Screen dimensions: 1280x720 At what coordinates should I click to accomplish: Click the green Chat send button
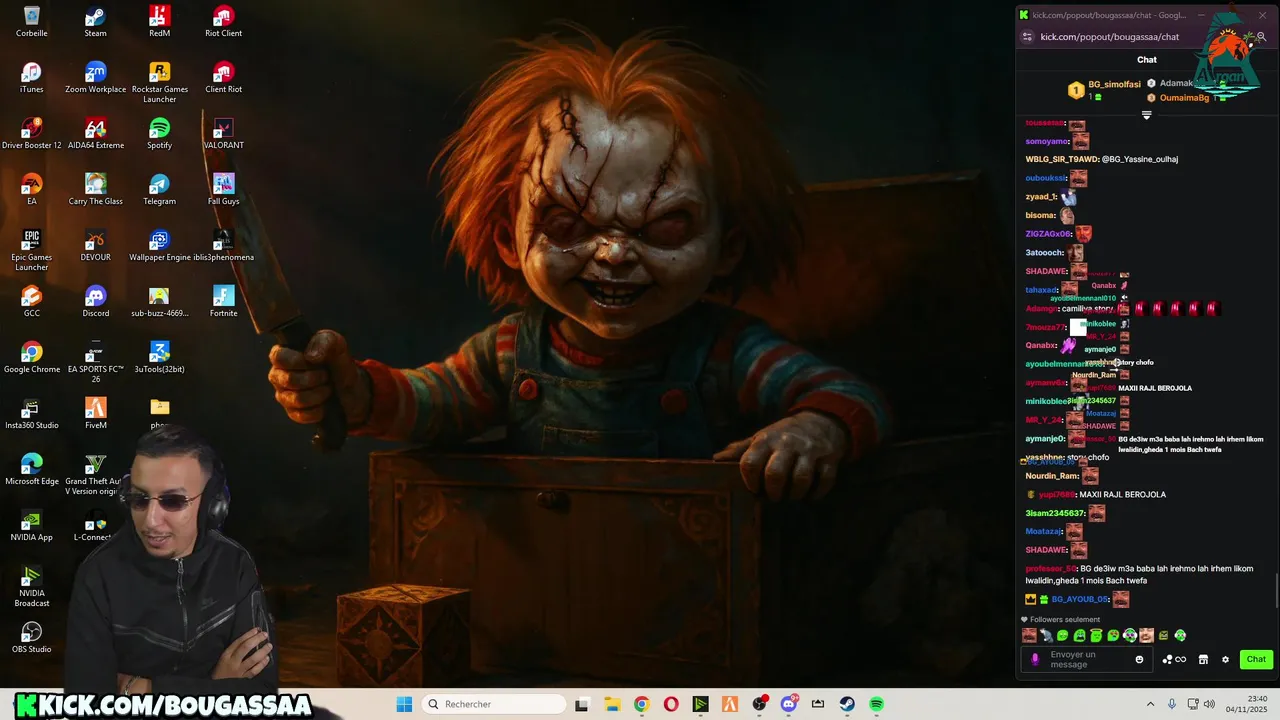click(x=1256, y=659)
